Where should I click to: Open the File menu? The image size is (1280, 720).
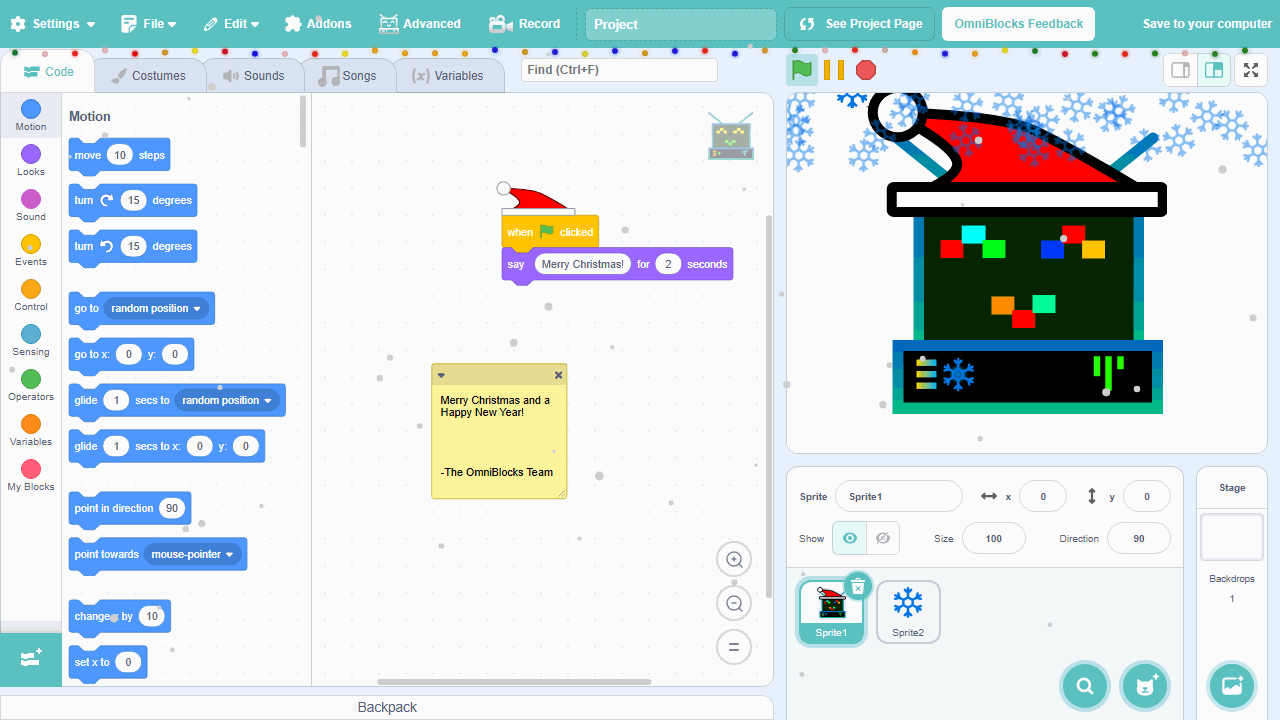coord(148,24)
